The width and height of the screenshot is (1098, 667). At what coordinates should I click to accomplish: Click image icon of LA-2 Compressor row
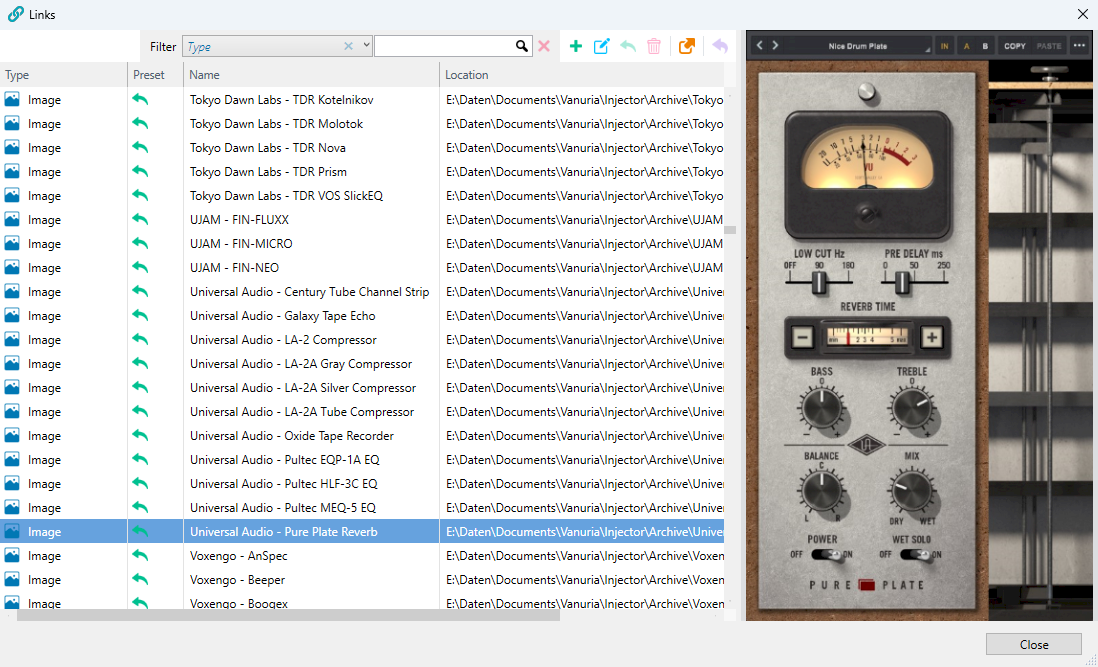tap(12, 339)
